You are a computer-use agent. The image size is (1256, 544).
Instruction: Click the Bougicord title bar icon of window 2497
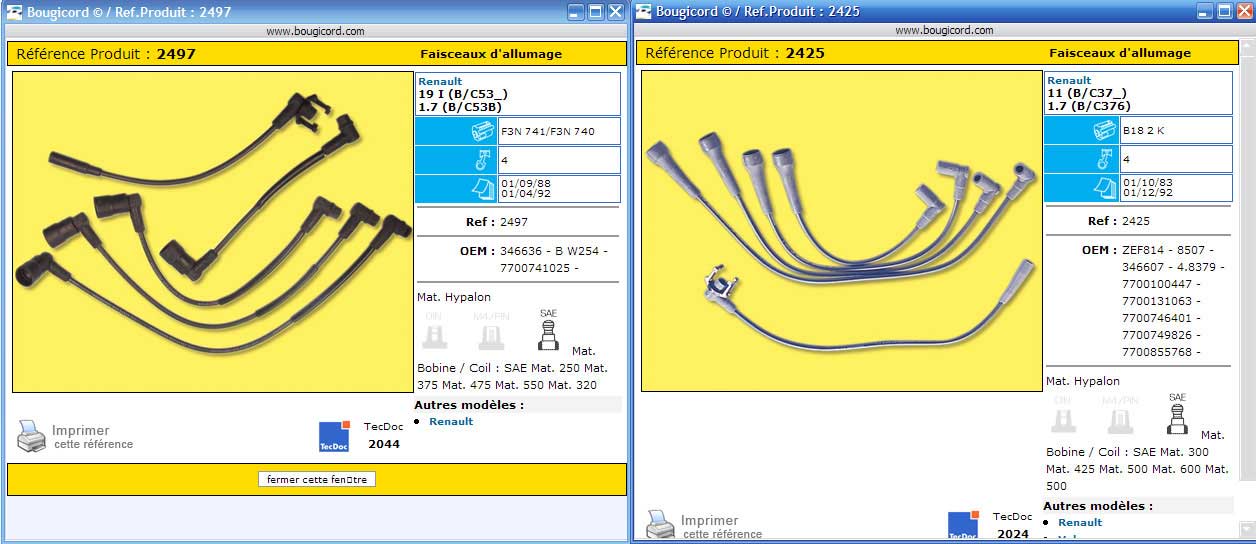click(x=14, y=12)
